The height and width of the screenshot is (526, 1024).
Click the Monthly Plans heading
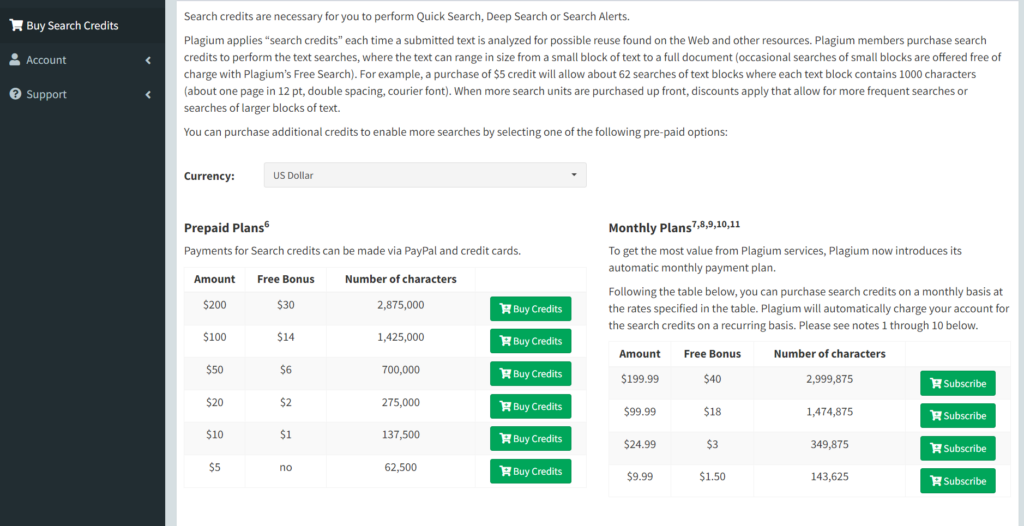[674, 227]
